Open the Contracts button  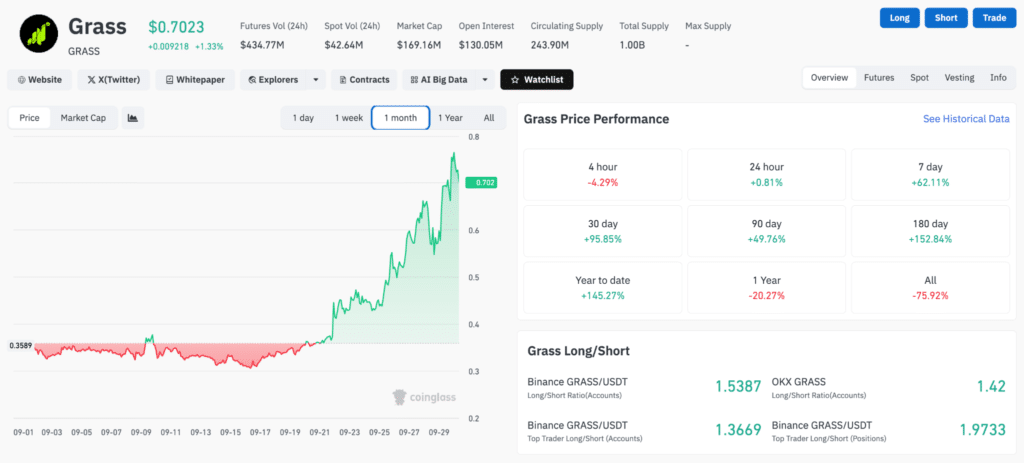tap(364, 80)
